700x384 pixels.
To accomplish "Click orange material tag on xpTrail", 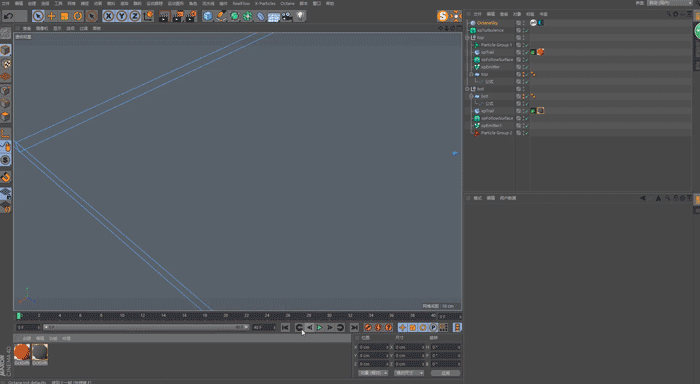I will point(540,52).
